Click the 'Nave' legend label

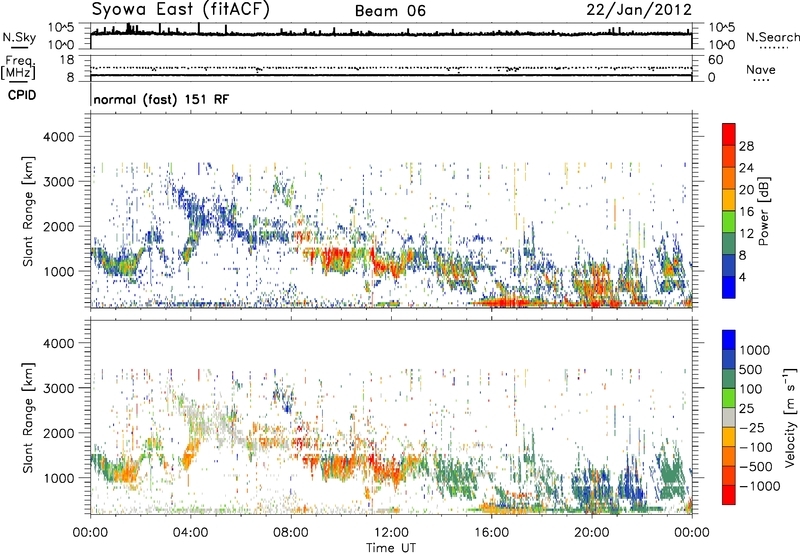click(761, 70)
